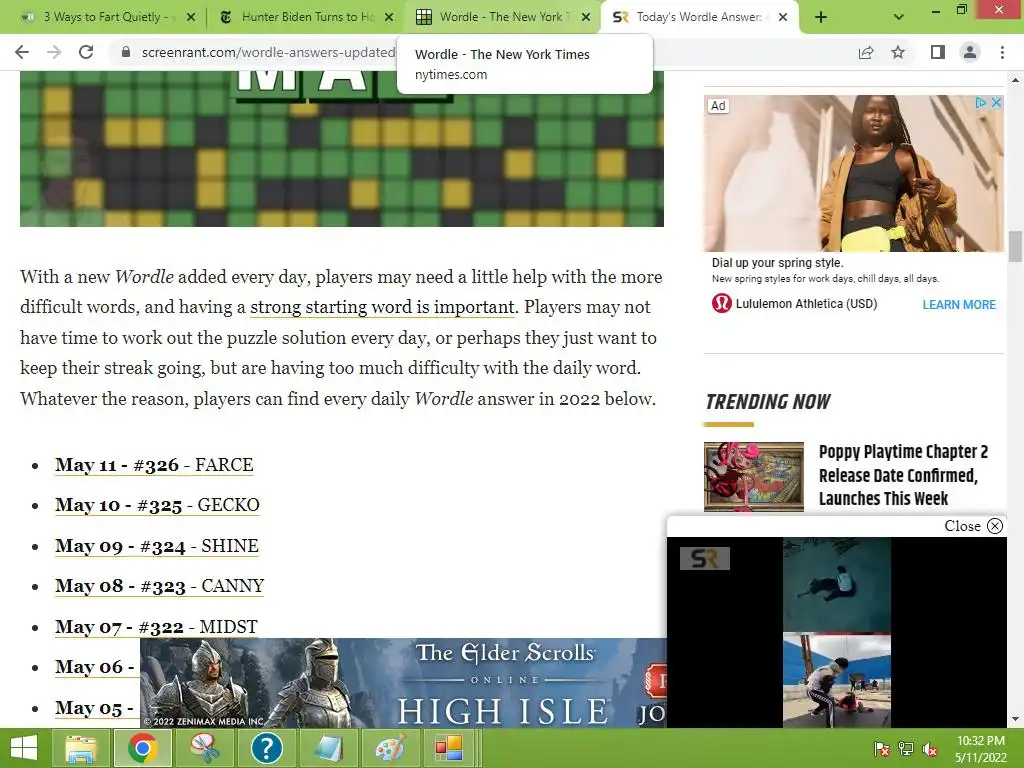Open the May 06 answer link
The image size is (1024, 768).
click(x=95, y=667)
